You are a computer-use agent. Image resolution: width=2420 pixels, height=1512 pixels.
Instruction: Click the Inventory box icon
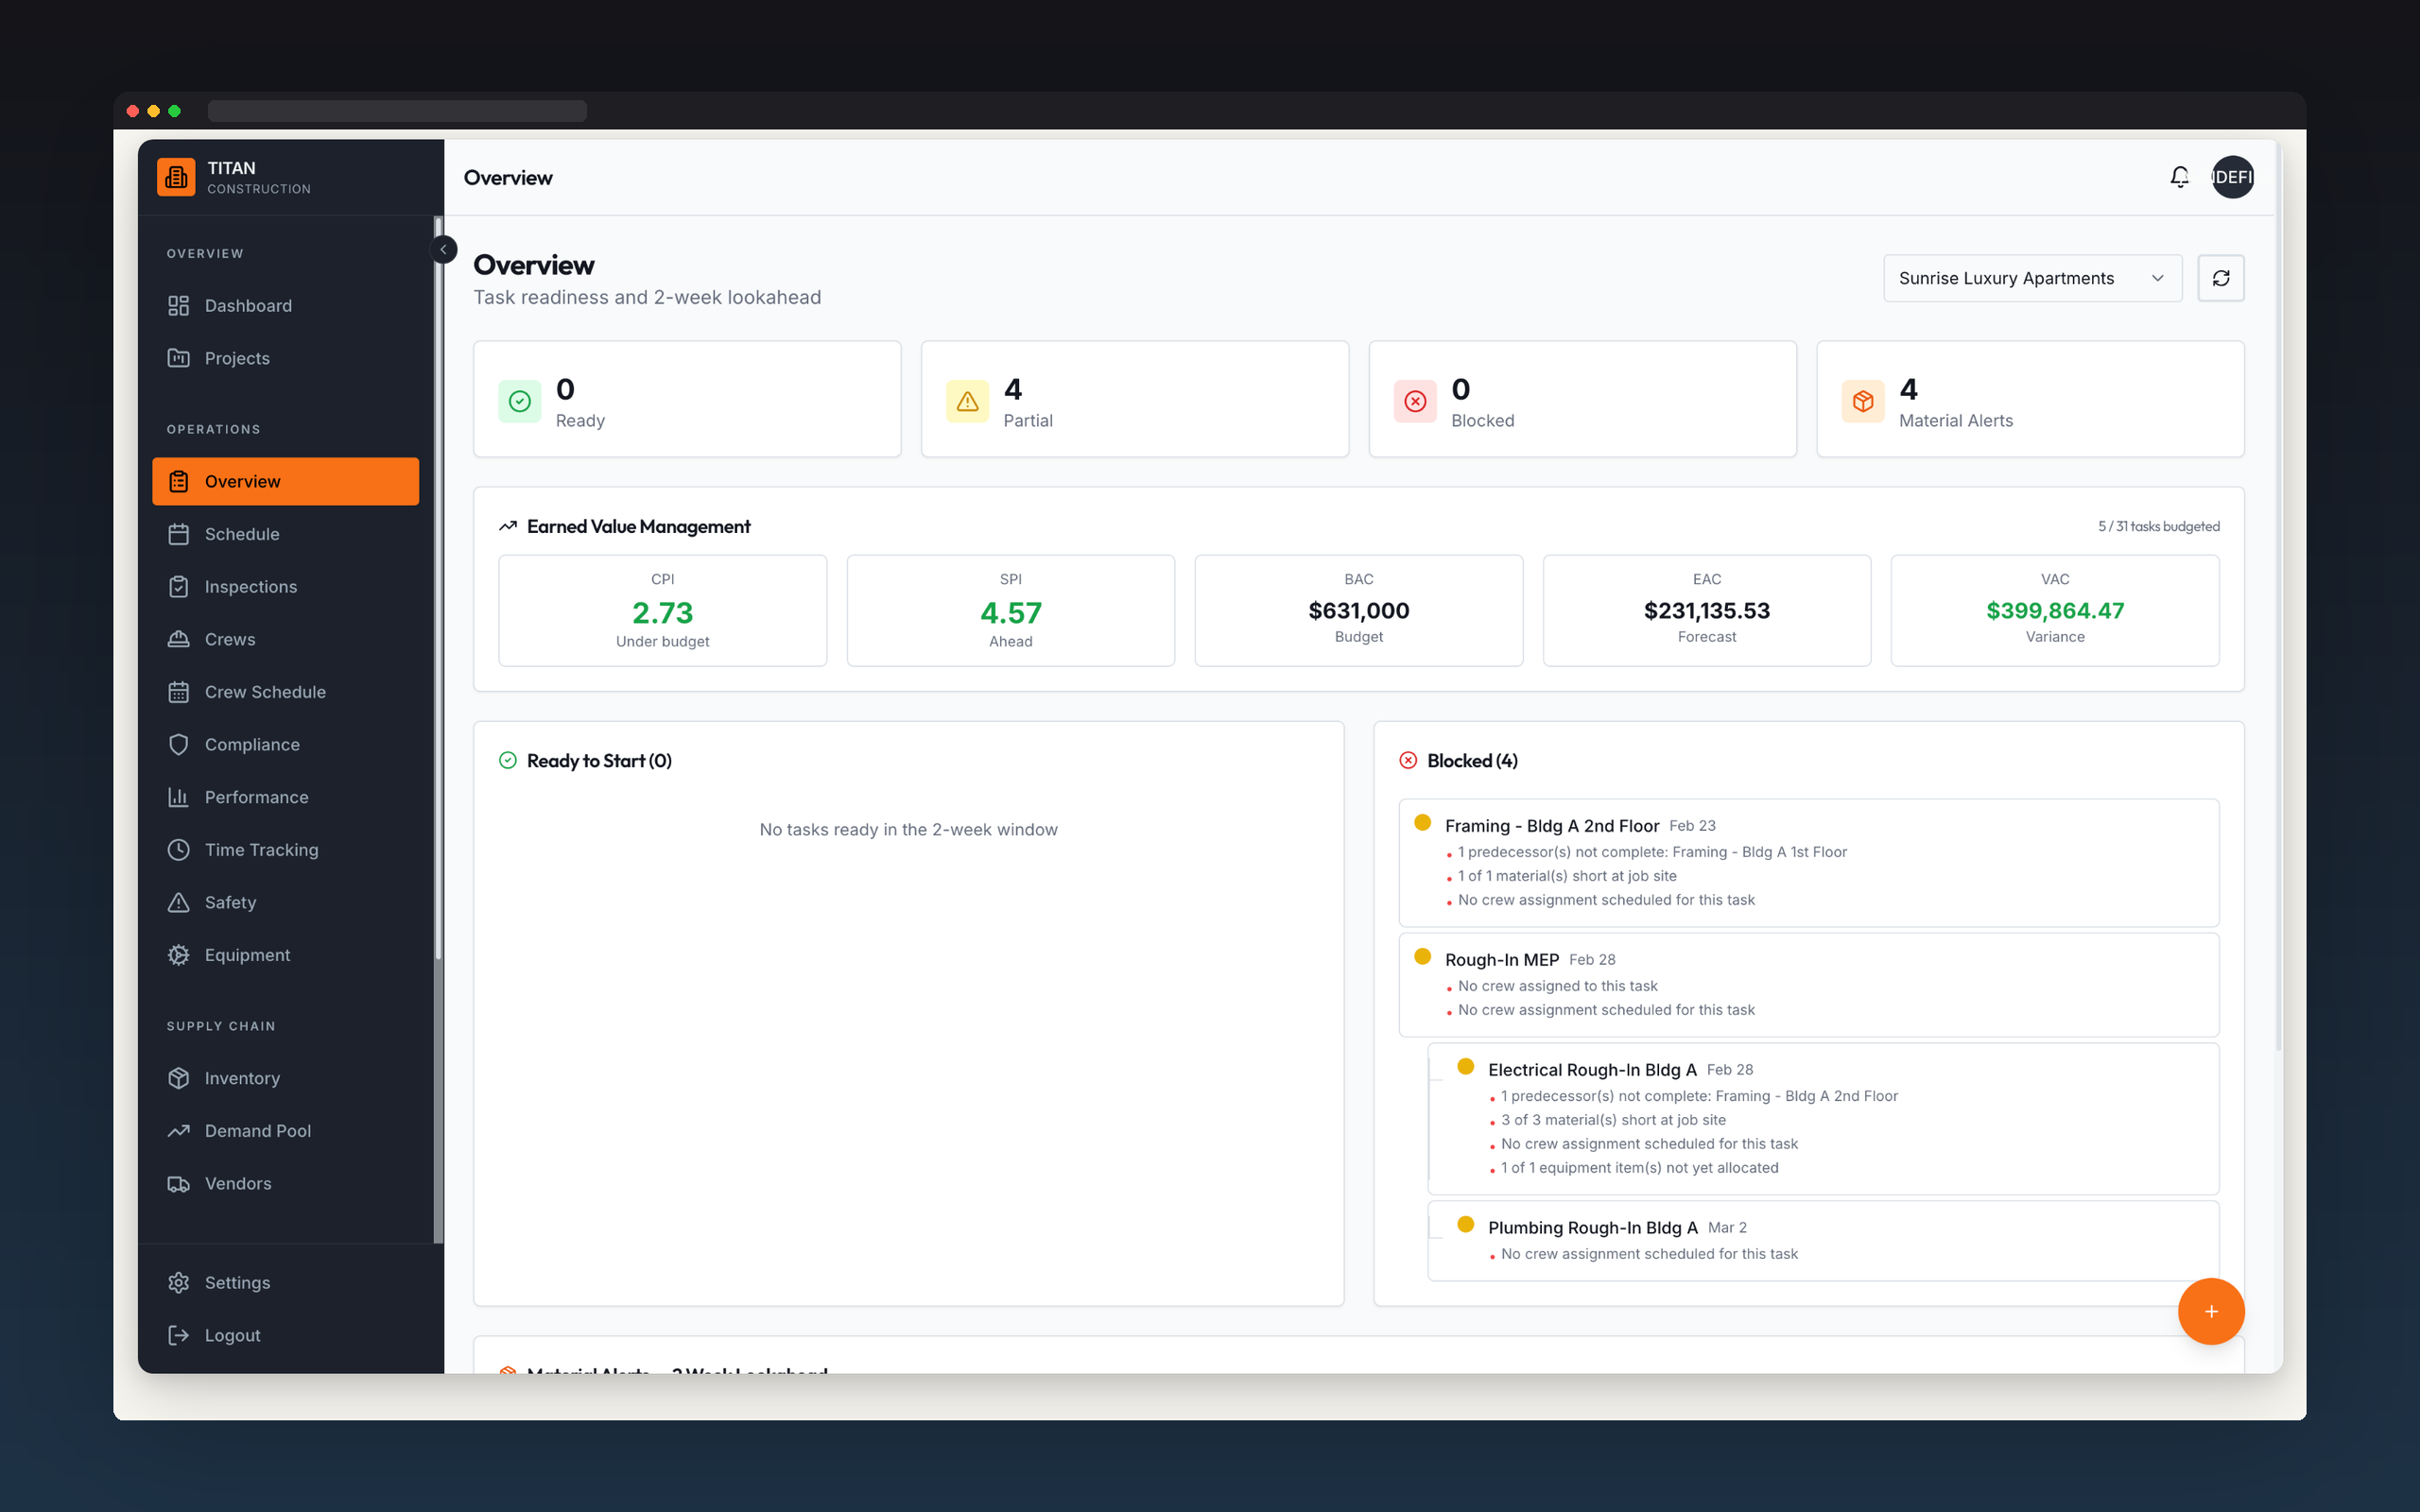[x=179, y=1078]
